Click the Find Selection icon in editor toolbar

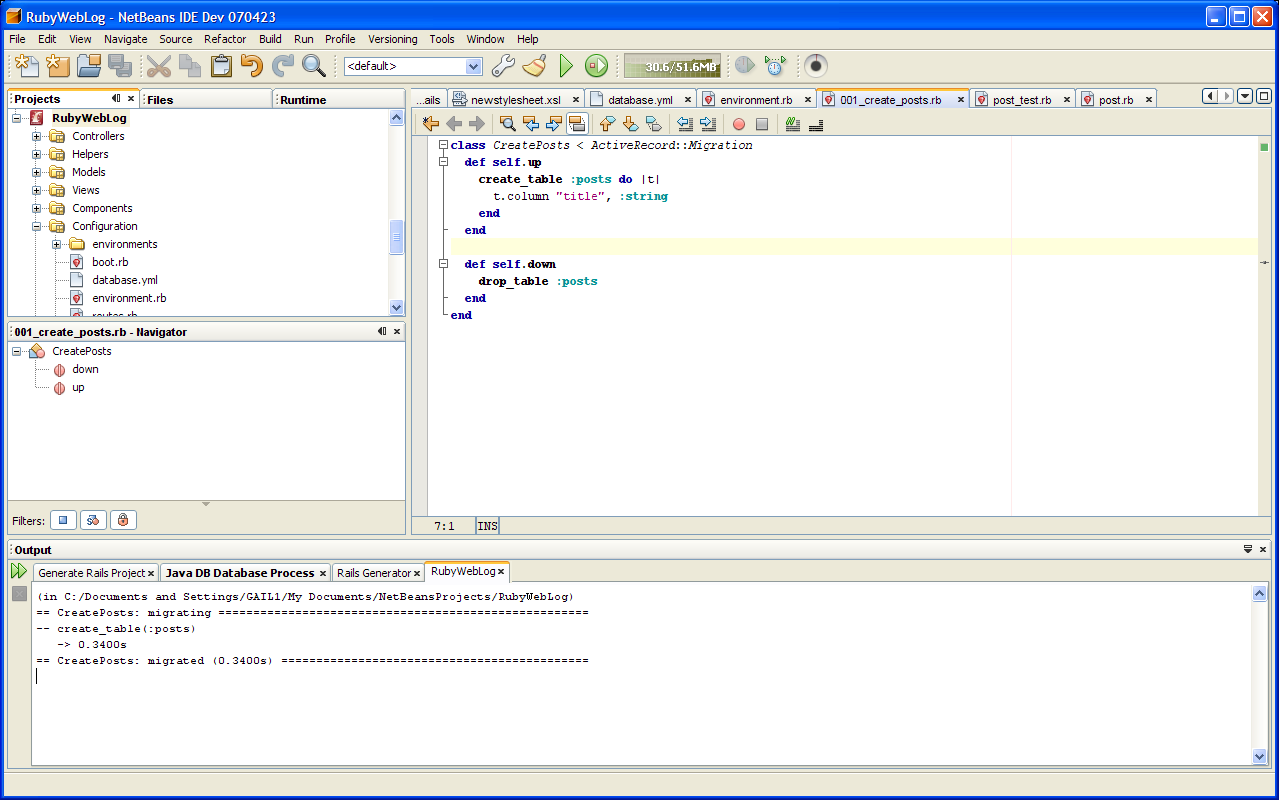coord(508,124)
